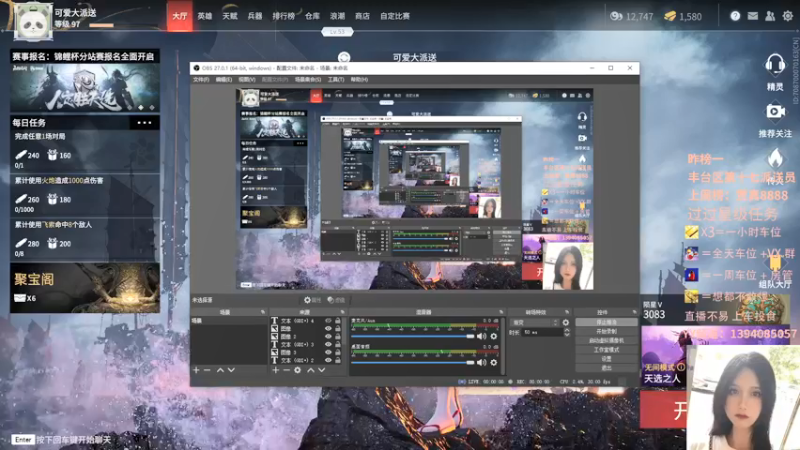Add a scene with the plus icon
The width and height of the screenshot is (800, 450).
[x=196, y=370]
